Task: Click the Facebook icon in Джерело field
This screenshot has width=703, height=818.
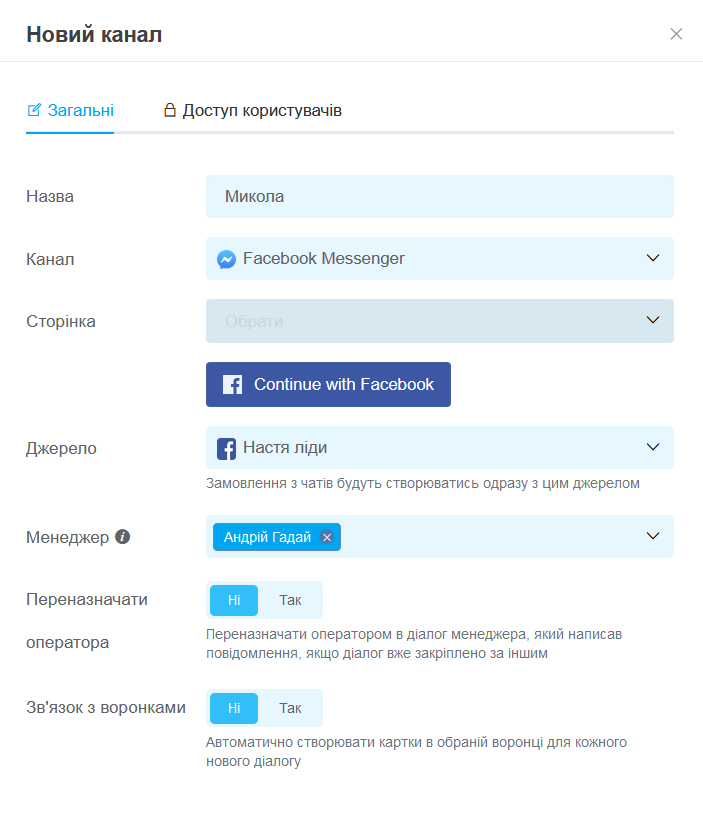Action: pos(226,449)
